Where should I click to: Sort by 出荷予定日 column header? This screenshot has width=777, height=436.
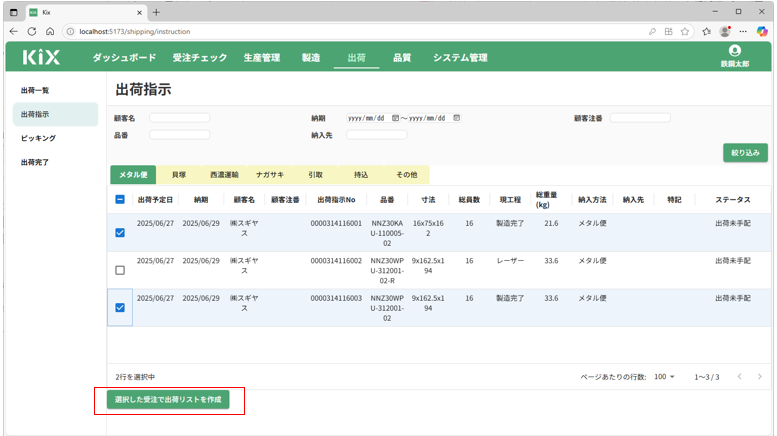155,200
